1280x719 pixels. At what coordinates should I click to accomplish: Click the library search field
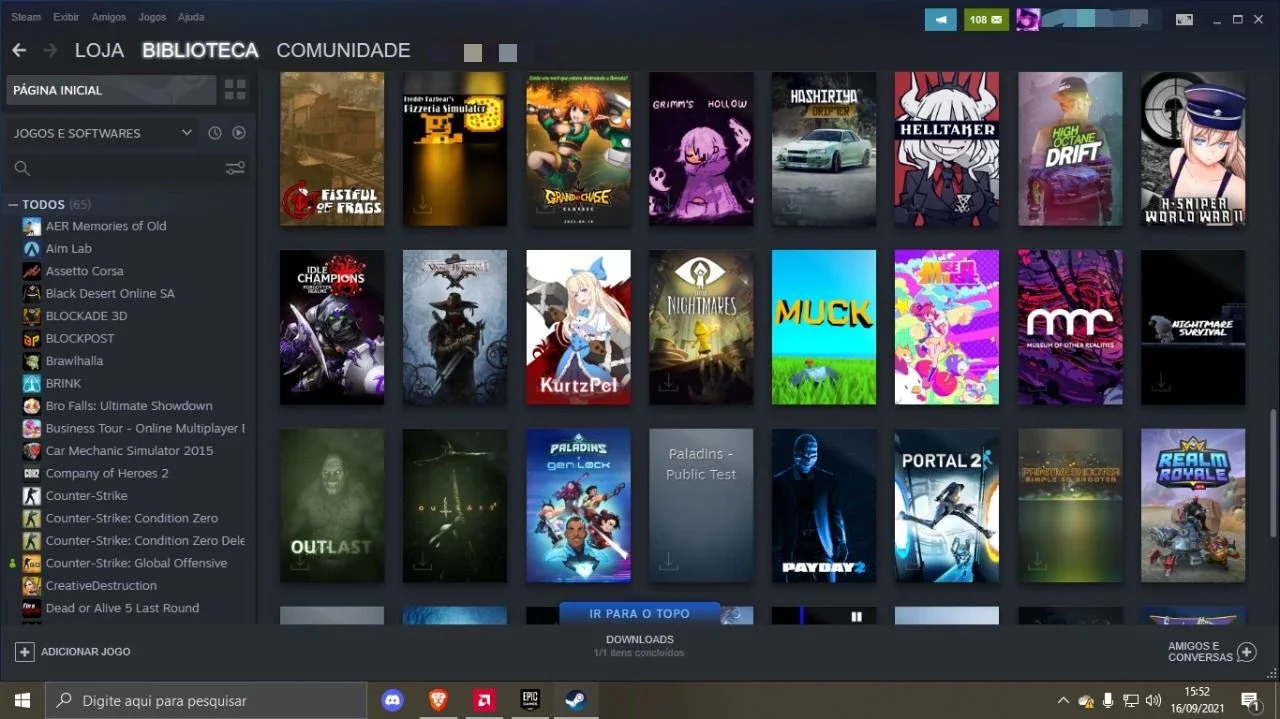[x=128, y=168]
